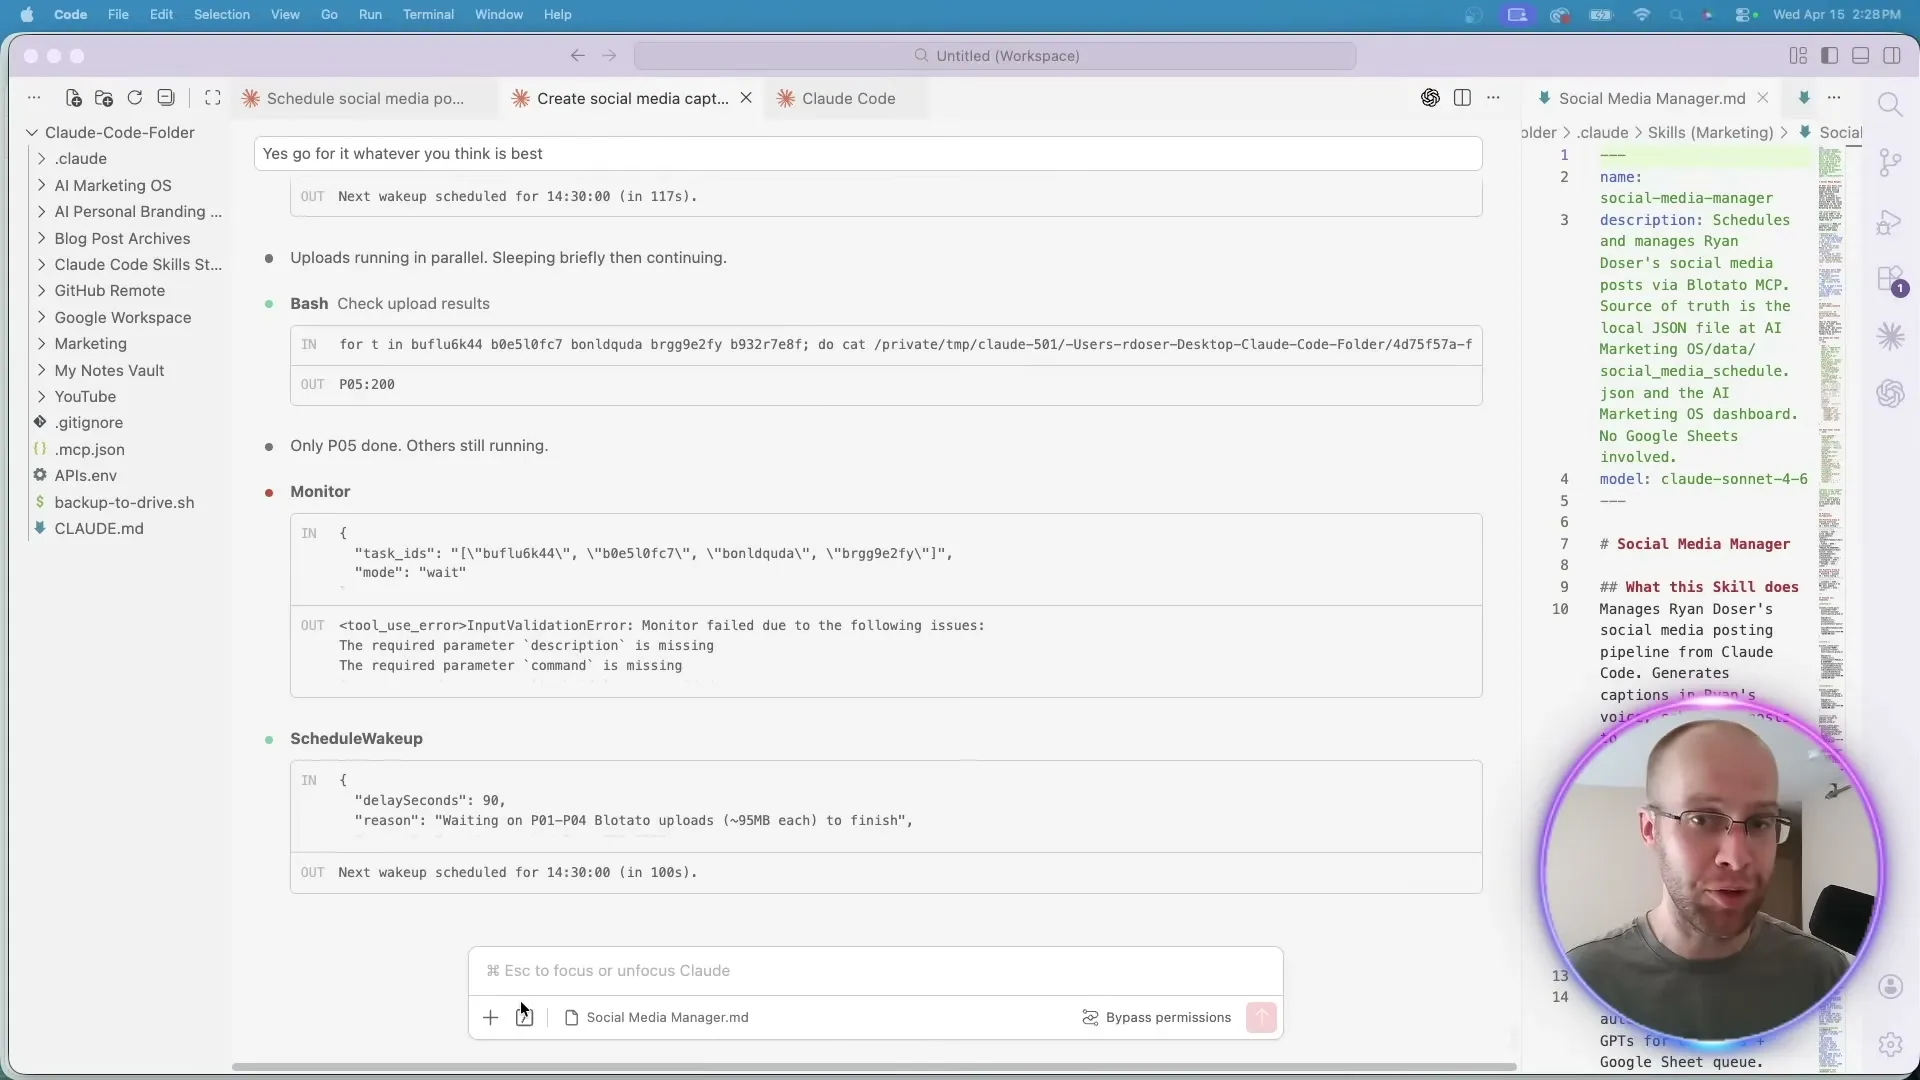1920x1080 pixels.
Task: Expand the Blog Post Archives folder
Action: [121, 238]
